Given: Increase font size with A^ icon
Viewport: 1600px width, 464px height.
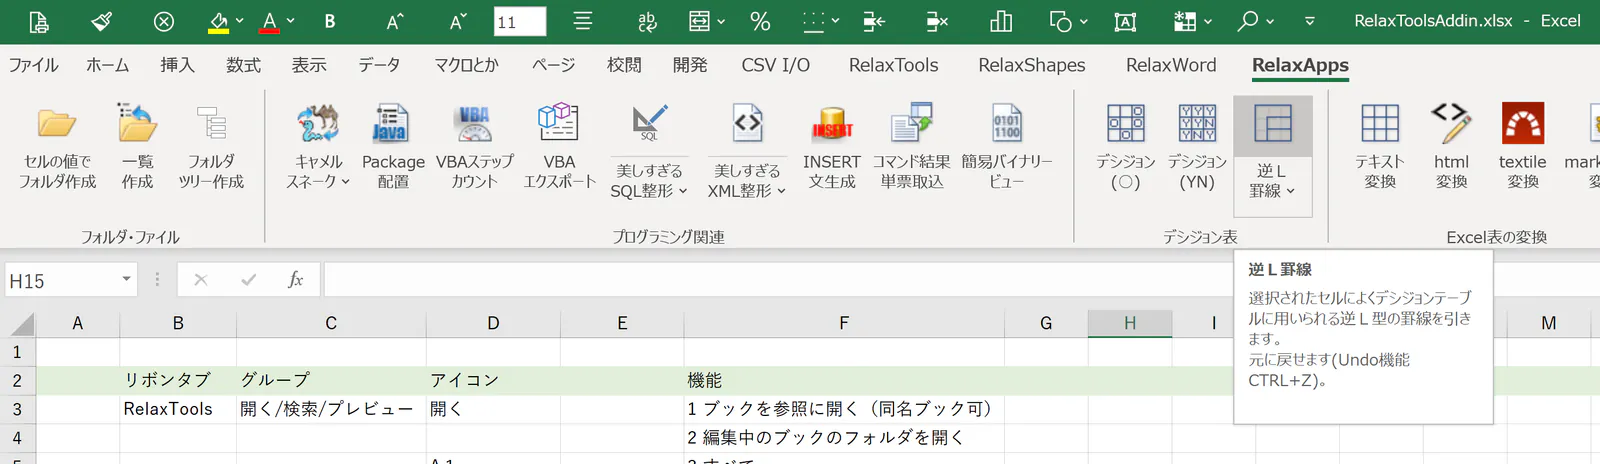Looking at the screenshot, I should (395, 21).
